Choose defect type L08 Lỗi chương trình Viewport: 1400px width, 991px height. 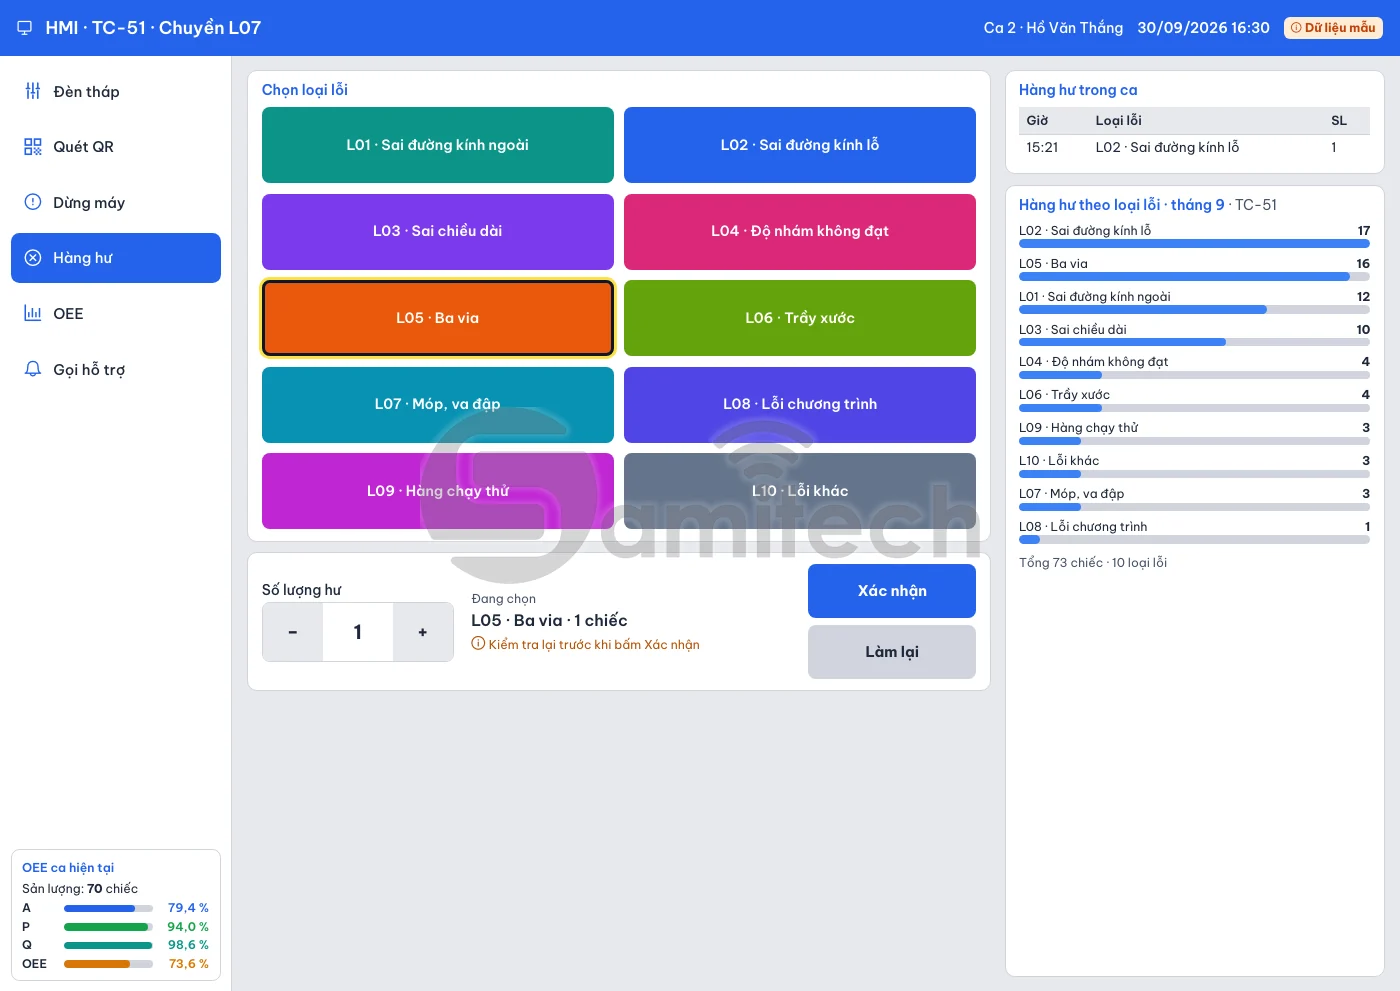pos(800,404)
